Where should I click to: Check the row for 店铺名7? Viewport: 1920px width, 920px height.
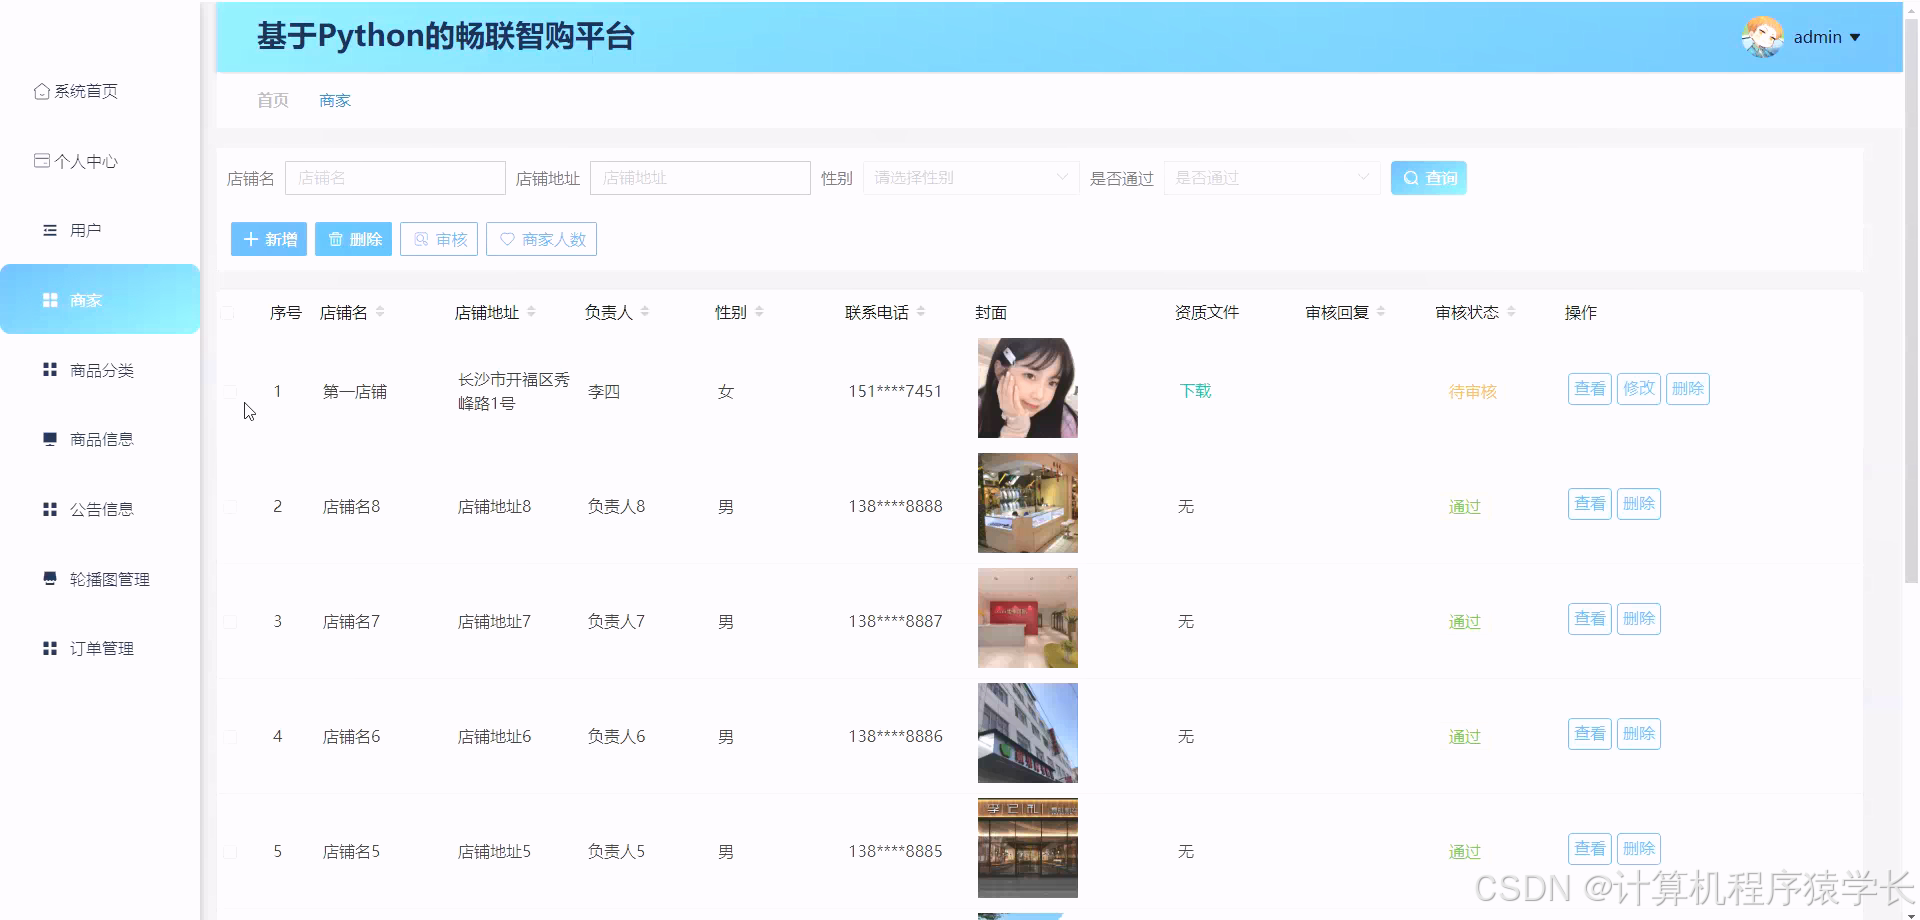(x=228, y=621)
